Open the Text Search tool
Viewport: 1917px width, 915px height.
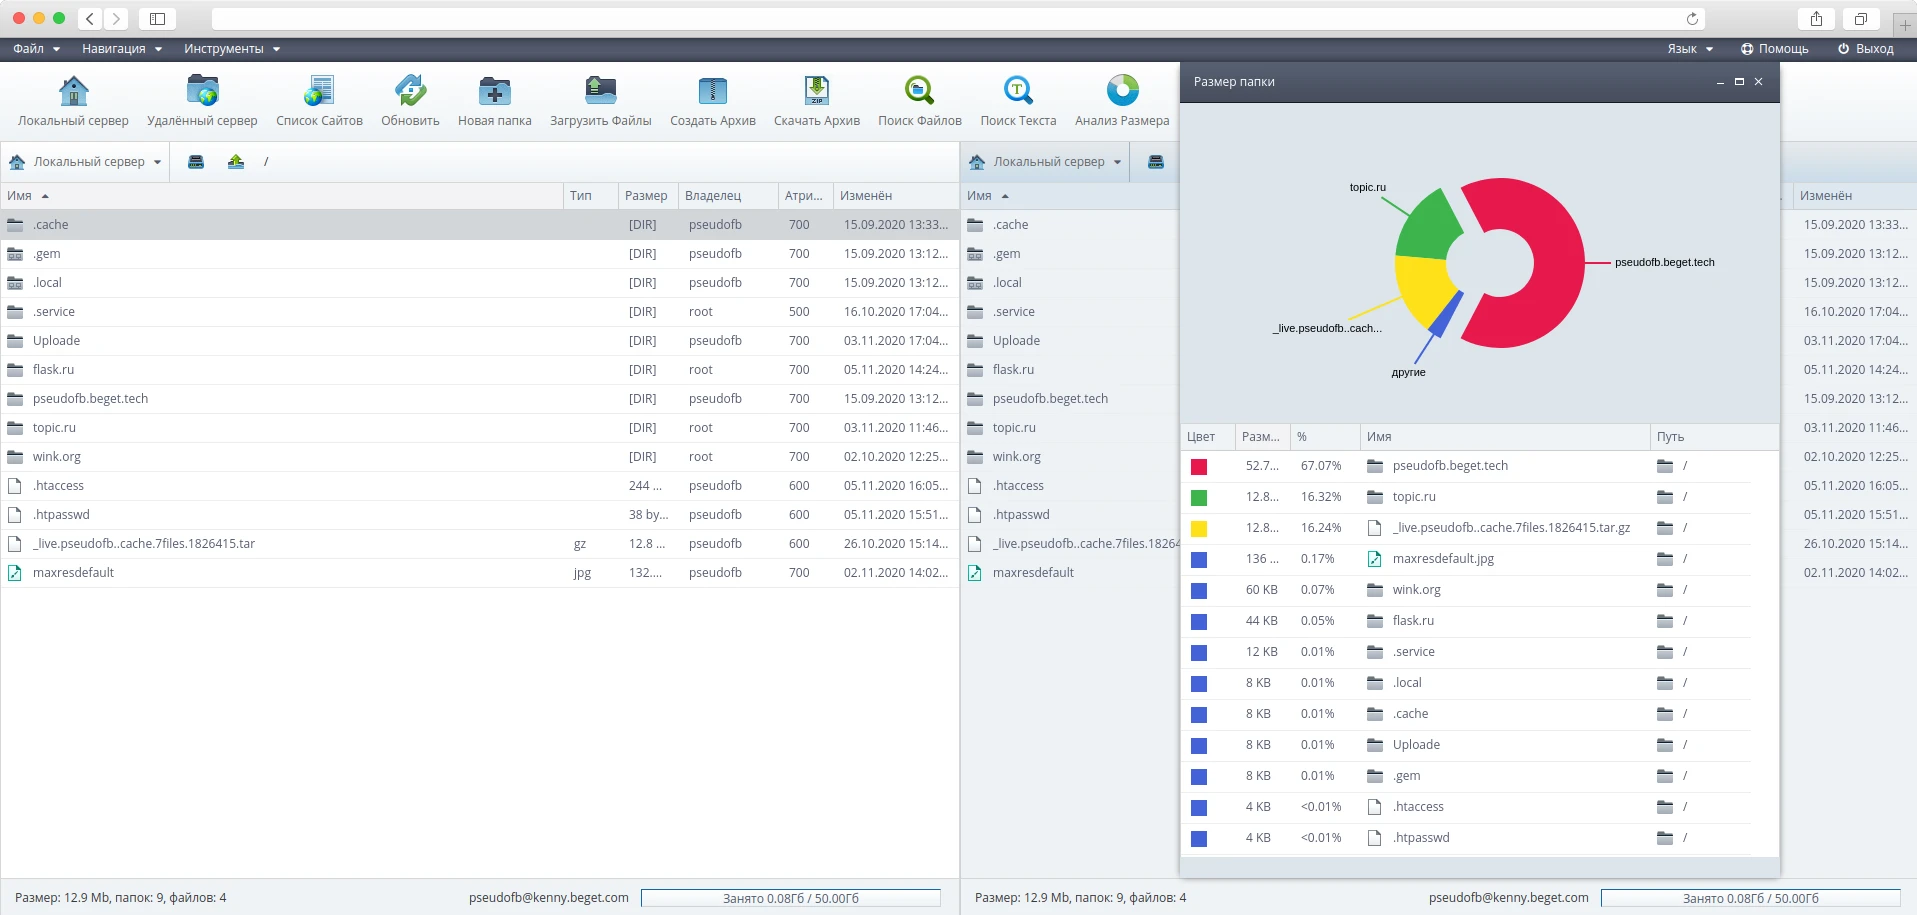1018,91
